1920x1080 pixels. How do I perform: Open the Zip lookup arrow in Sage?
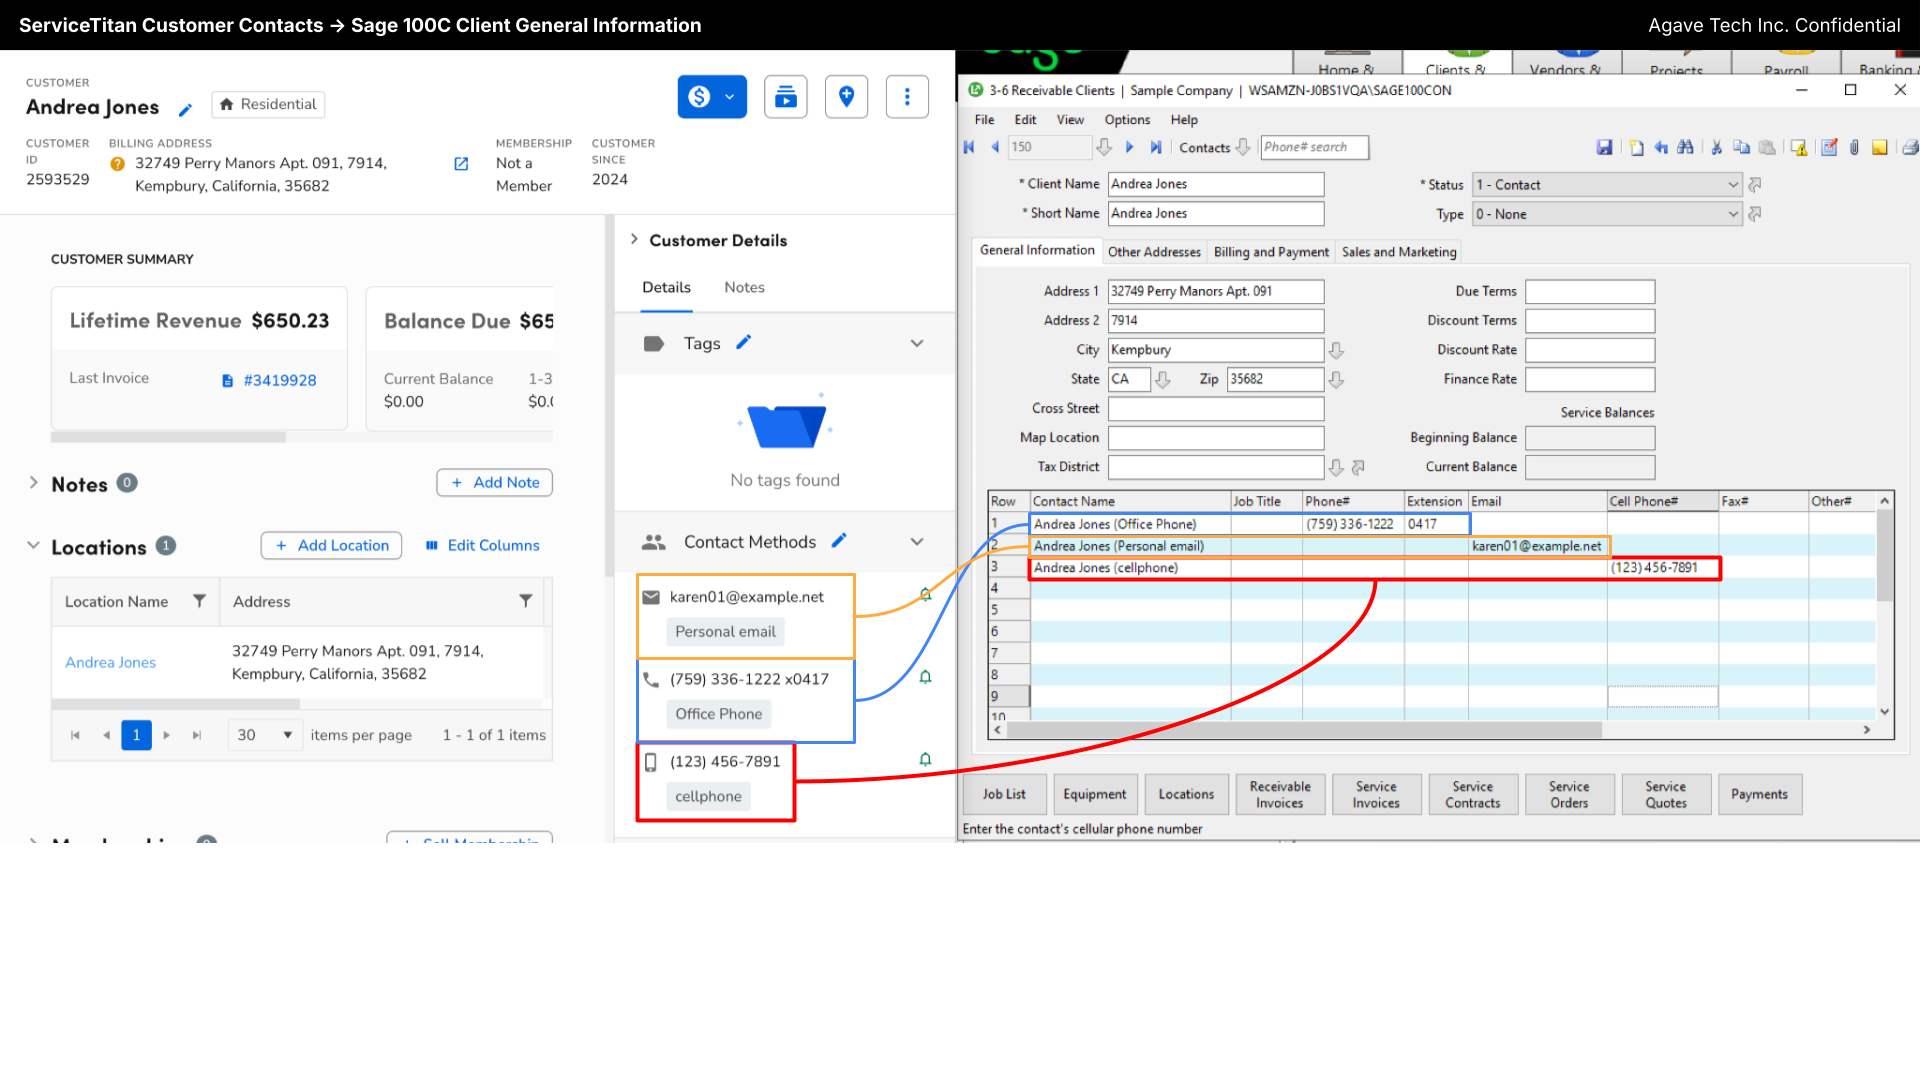pos(1336,379)
